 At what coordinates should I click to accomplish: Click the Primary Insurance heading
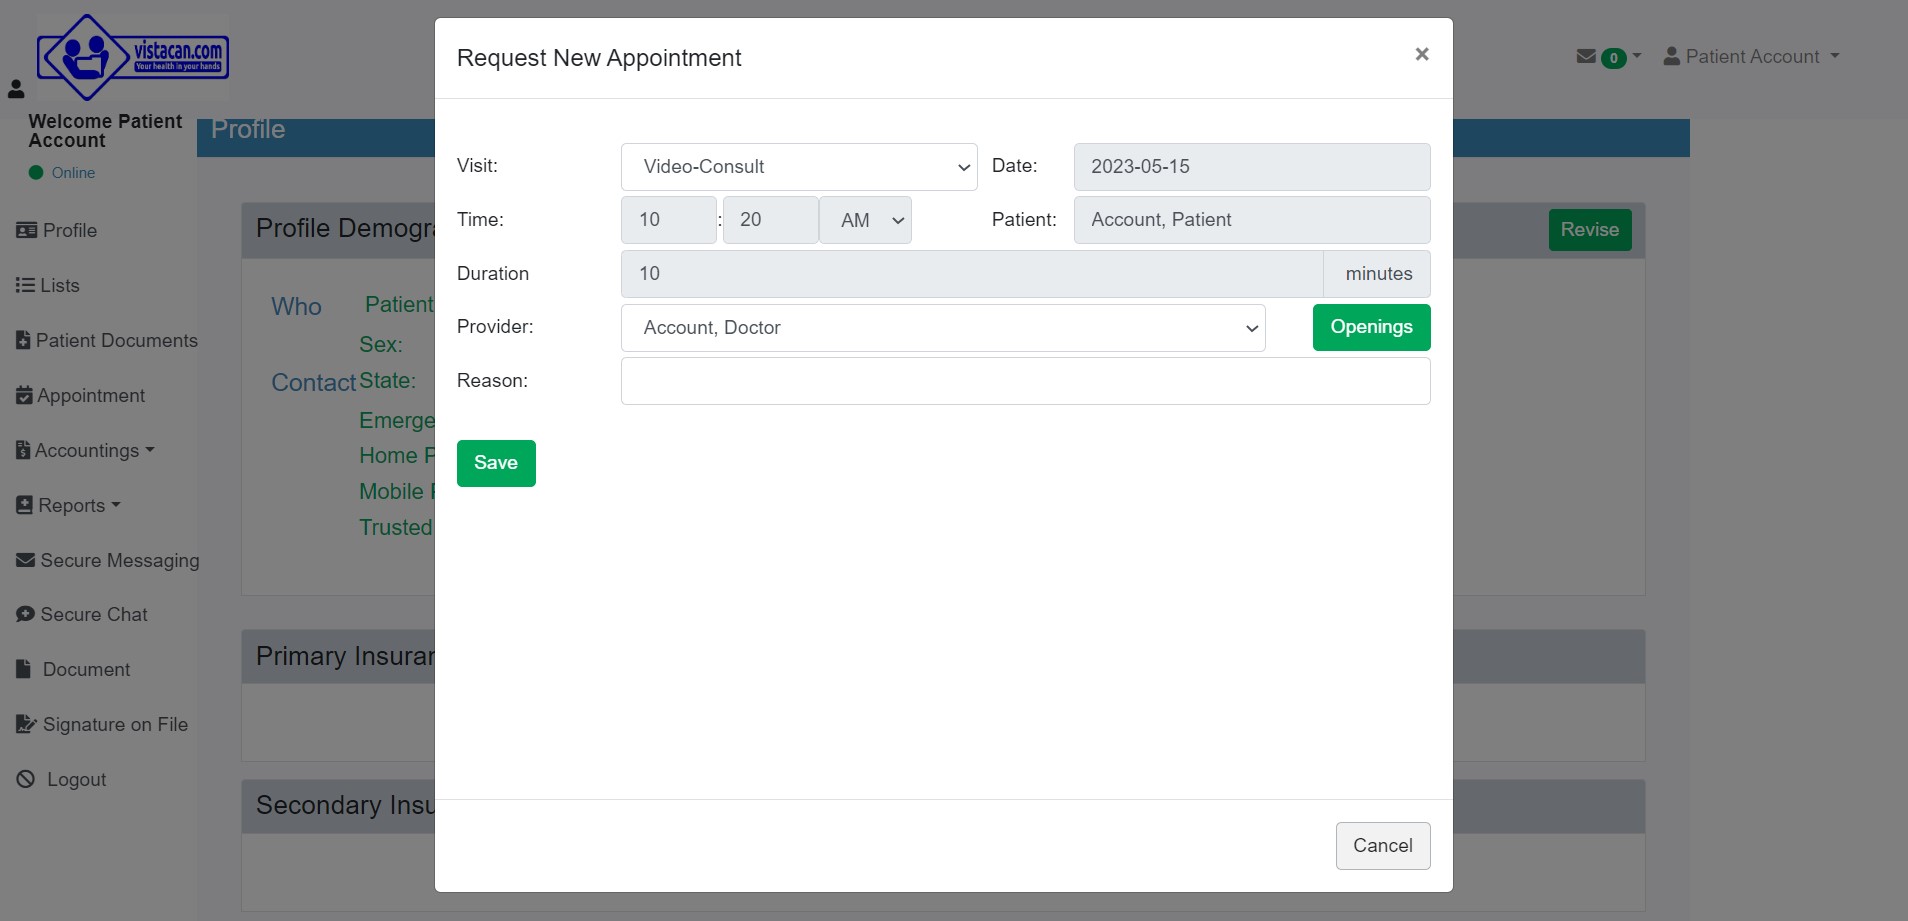(x=345, y=656)
